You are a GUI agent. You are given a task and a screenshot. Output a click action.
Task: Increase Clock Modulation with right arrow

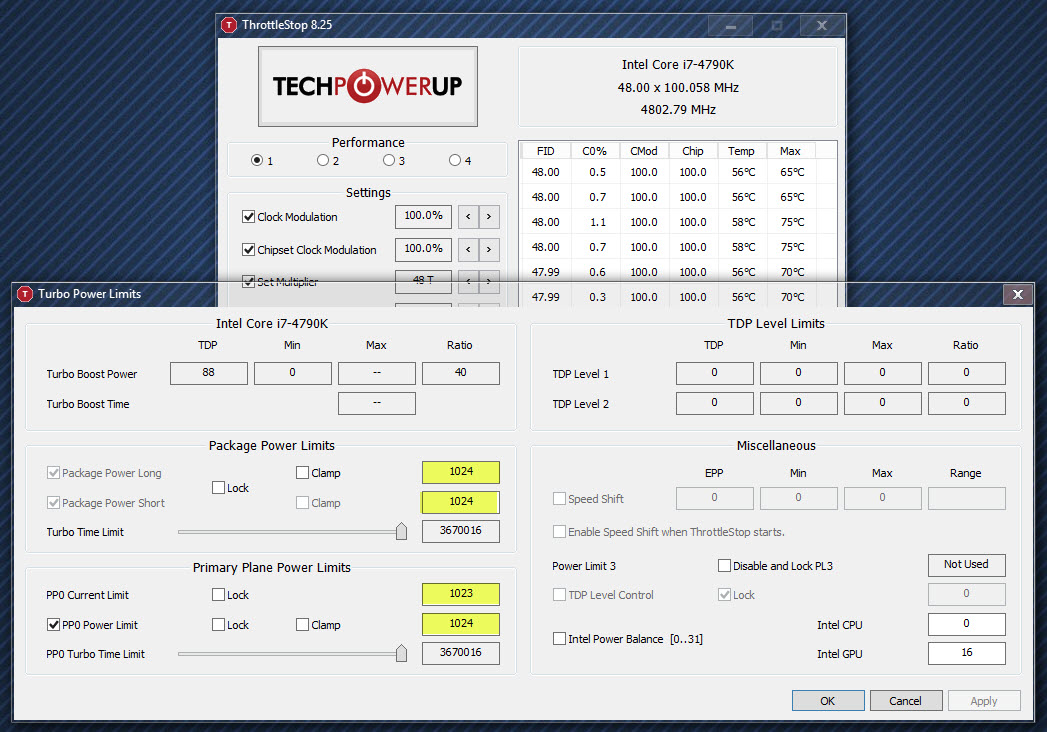tap(489, 216)
